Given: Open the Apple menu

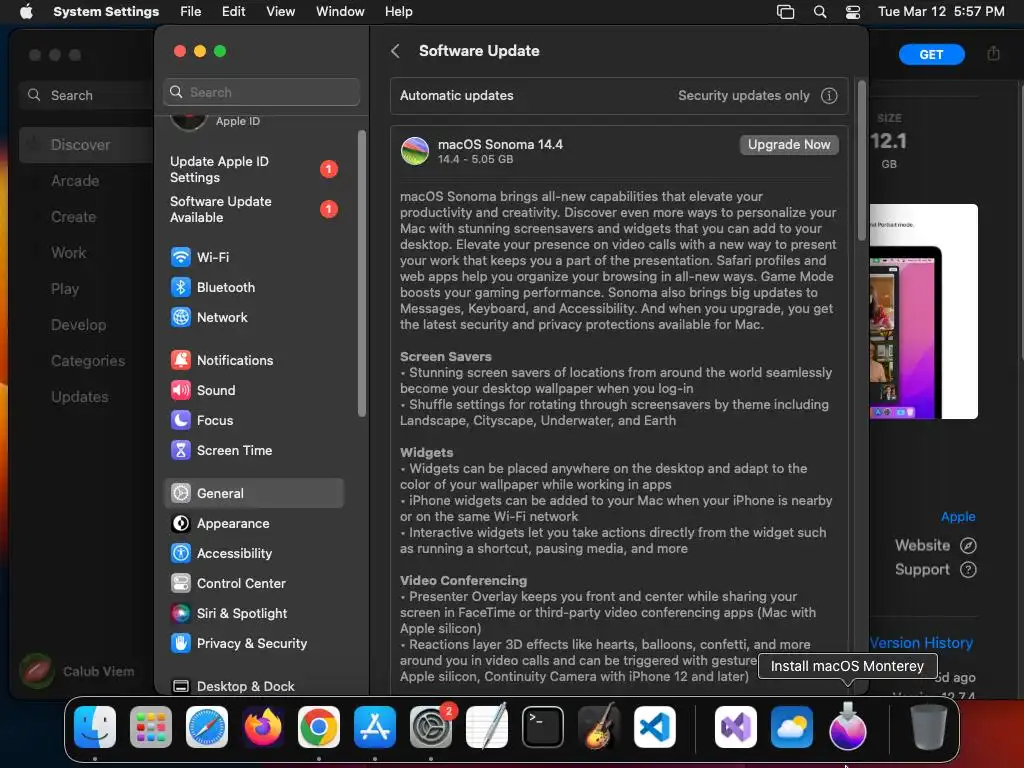Looking at the screenshot, I should point(26,12).
